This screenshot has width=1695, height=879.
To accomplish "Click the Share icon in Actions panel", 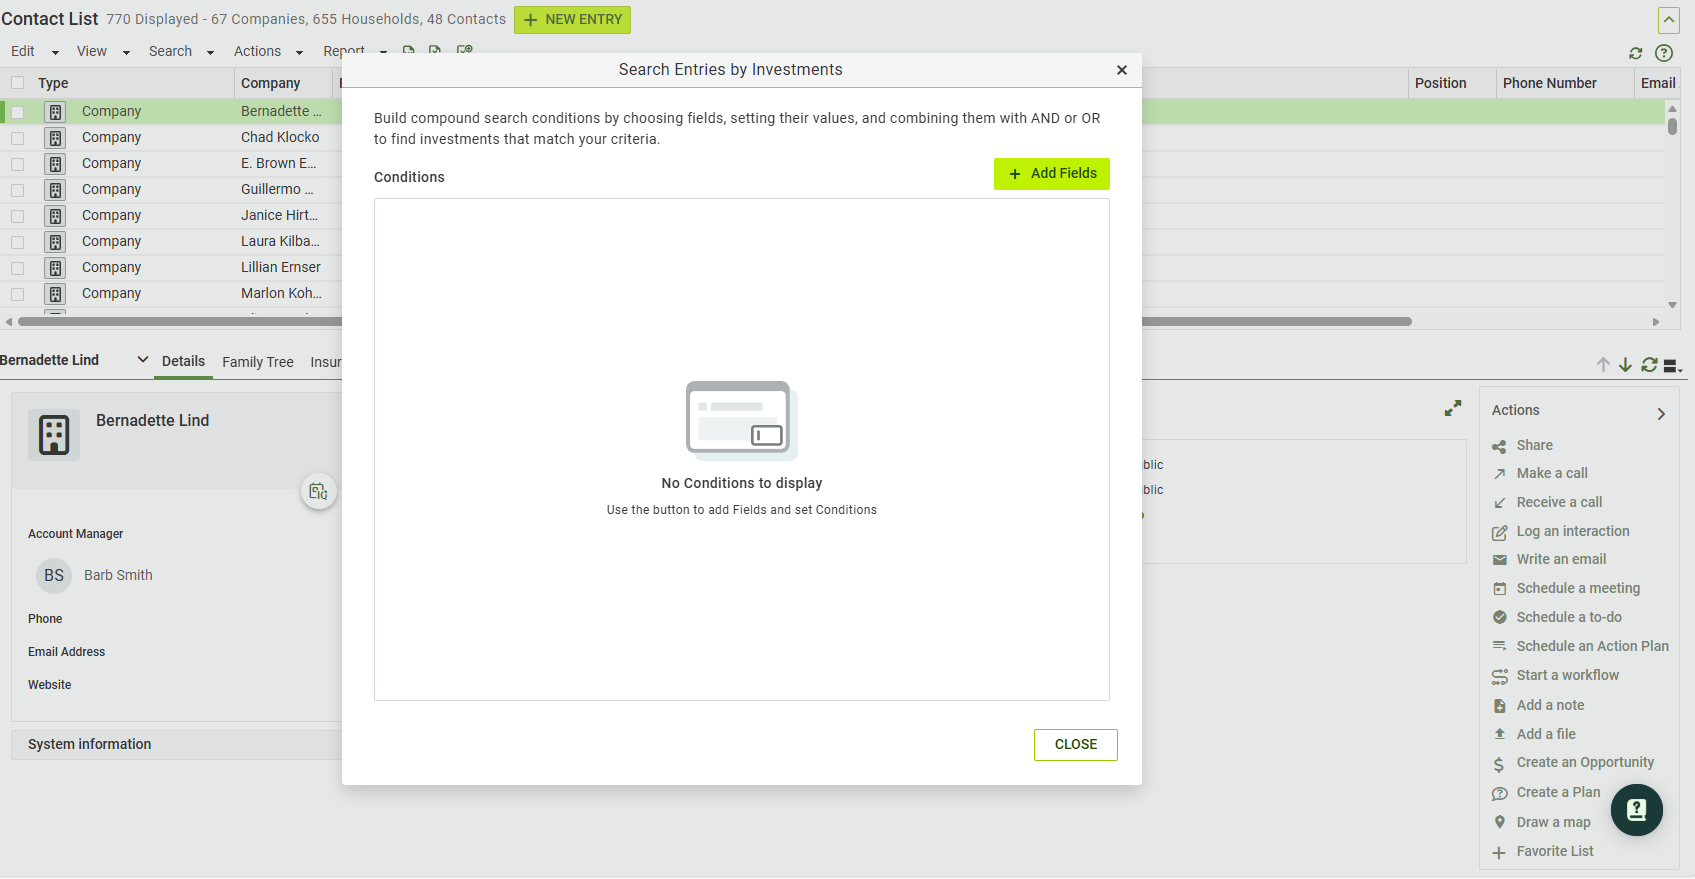I will coord(1499,446).
